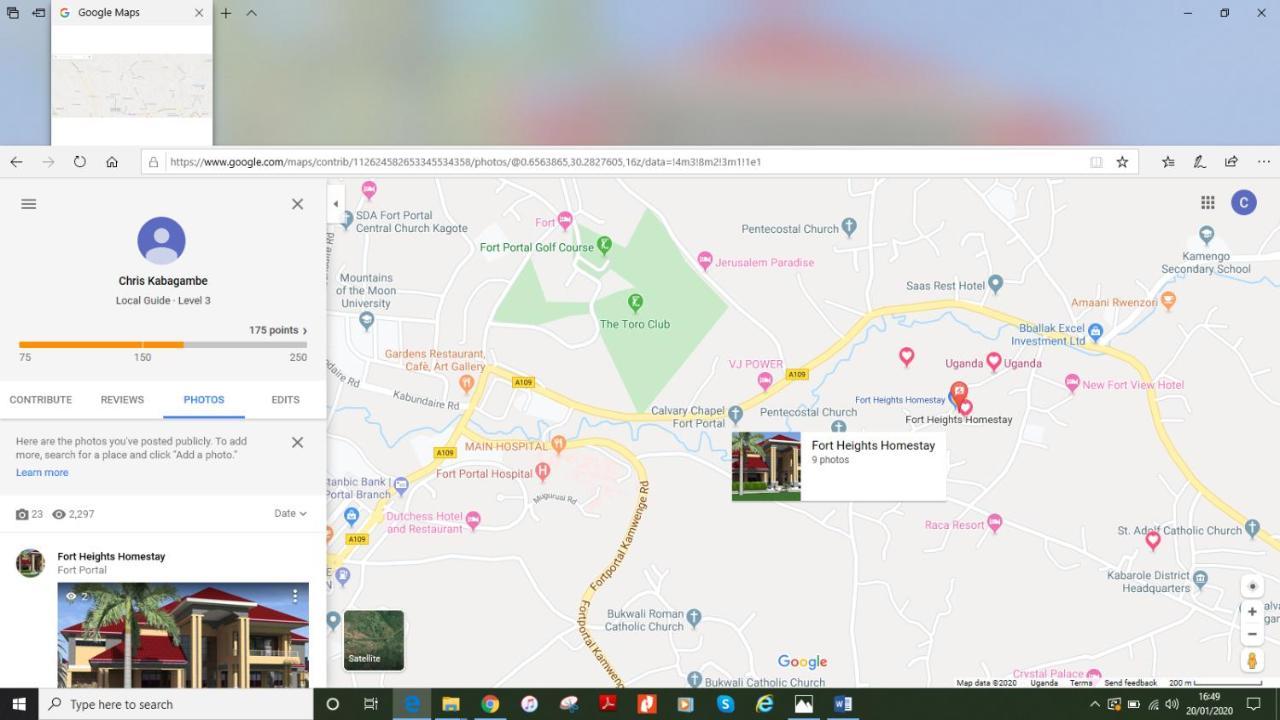Screen dimensions: 1280x720
Task: Open the browser settings ellipsis menu
Action: [1263, 162]
